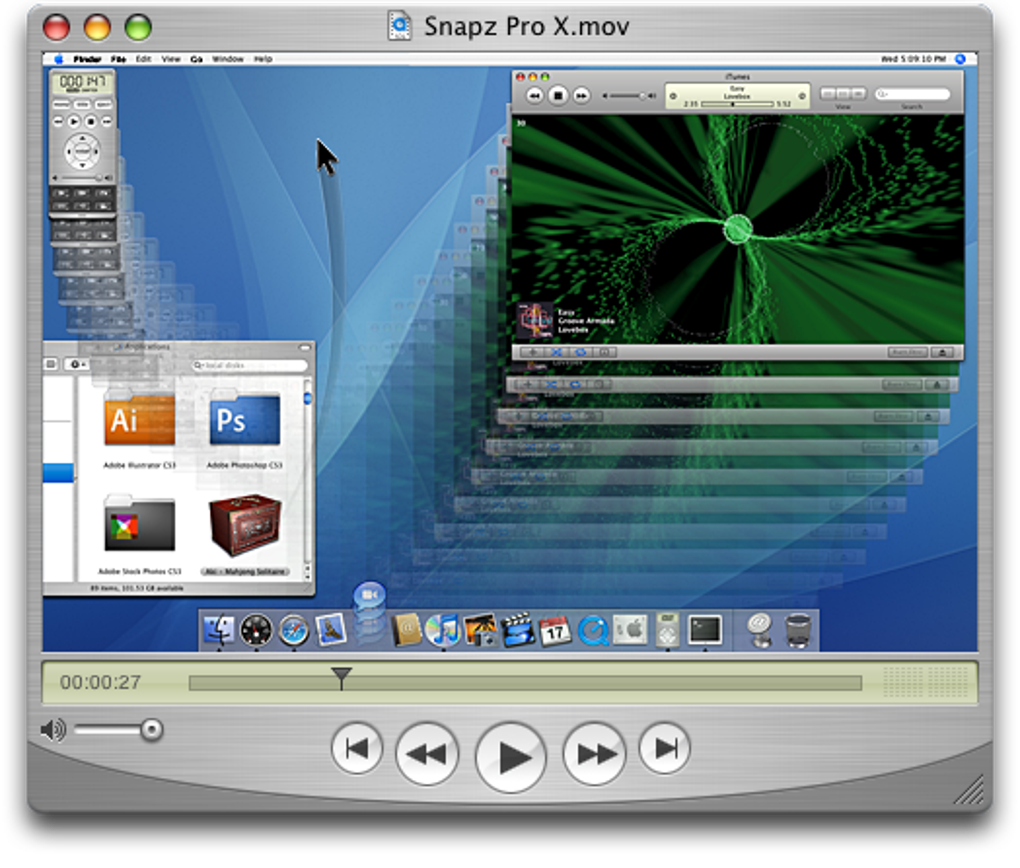
Task: Select the Adobe Photoshop CS3 folder icon
Action: pyautogui.click(x=245, y=418)
